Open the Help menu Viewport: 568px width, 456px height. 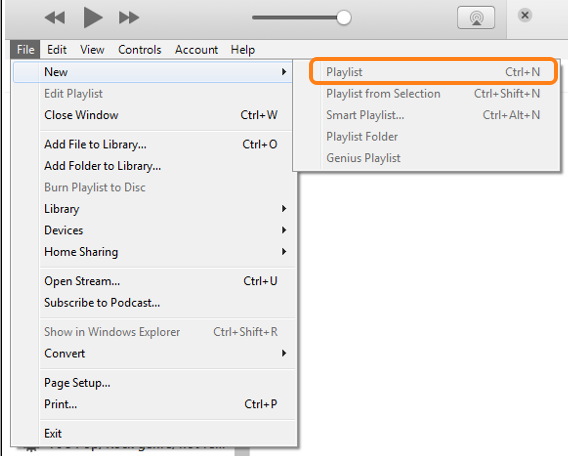pos(243,50)
